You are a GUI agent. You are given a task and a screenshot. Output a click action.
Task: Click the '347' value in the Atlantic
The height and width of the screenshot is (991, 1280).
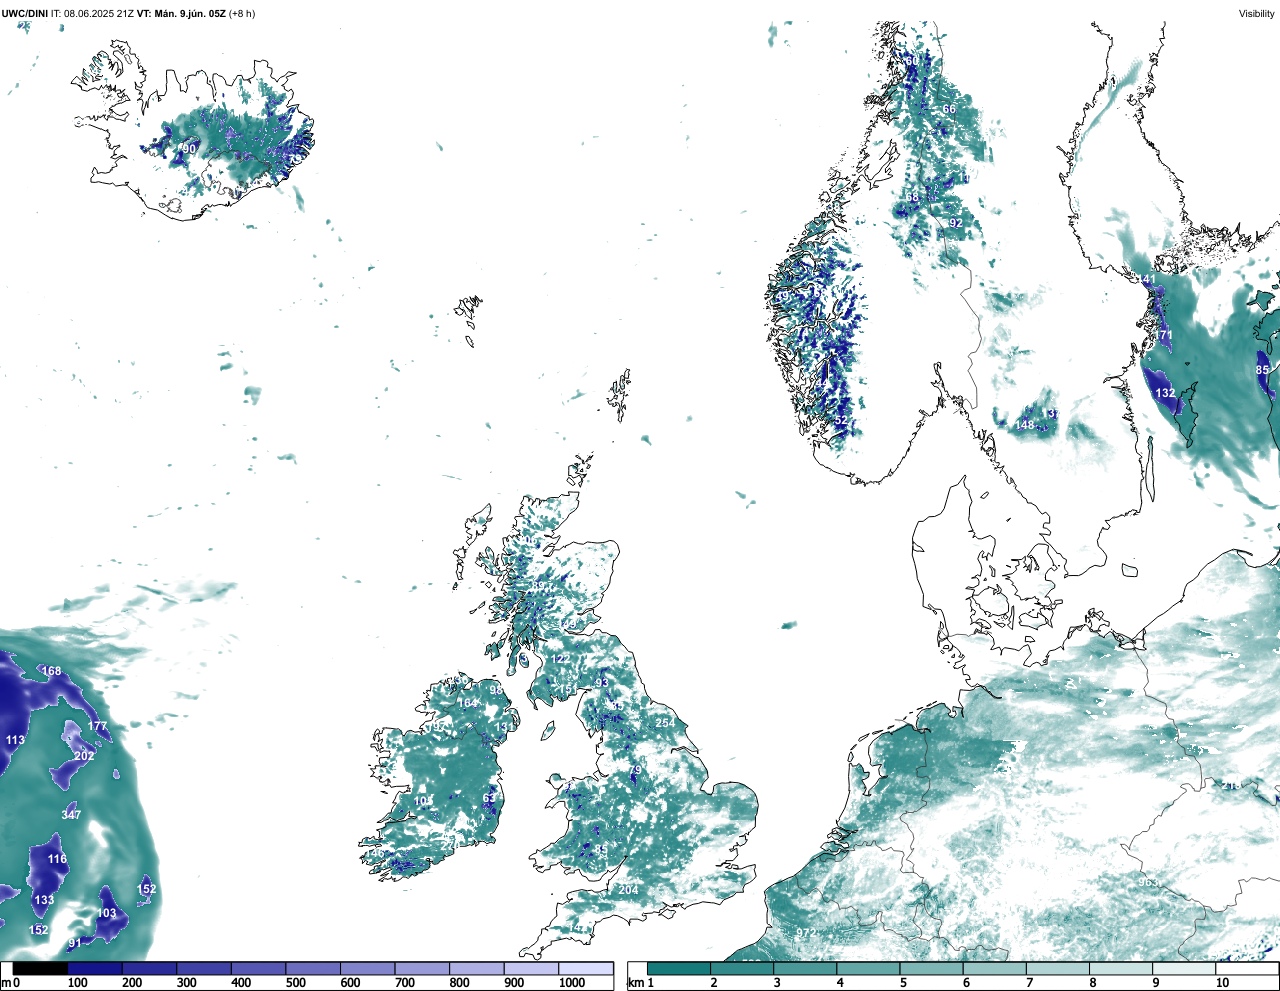click(x=71, y=815)
